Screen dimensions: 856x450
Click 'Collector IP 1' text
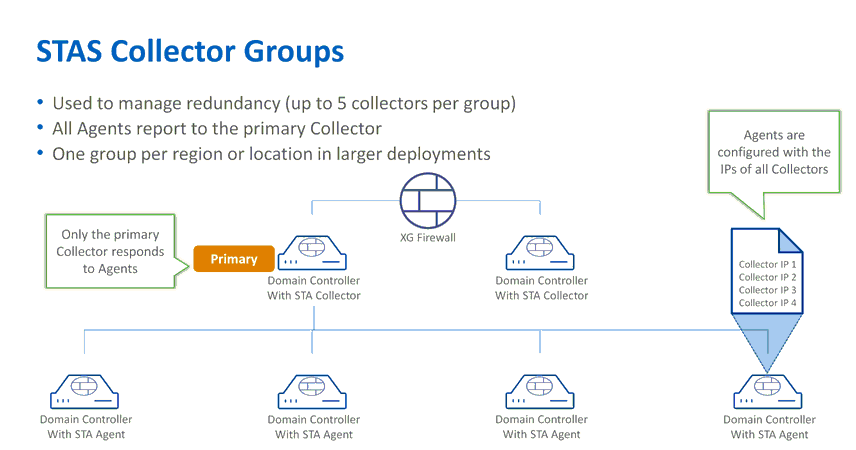tap(767, 264)
